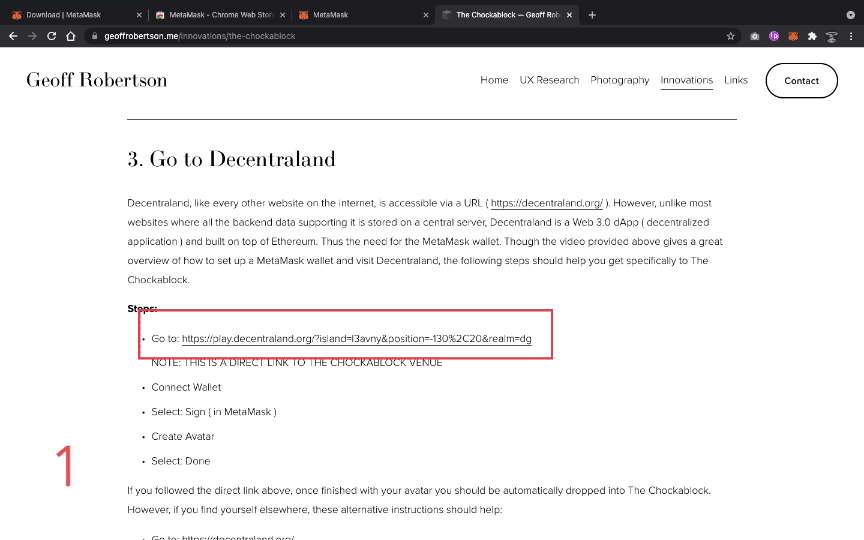Click the browser forward arrow
Screen dimensions: 864x540
[x=32, y=36]
